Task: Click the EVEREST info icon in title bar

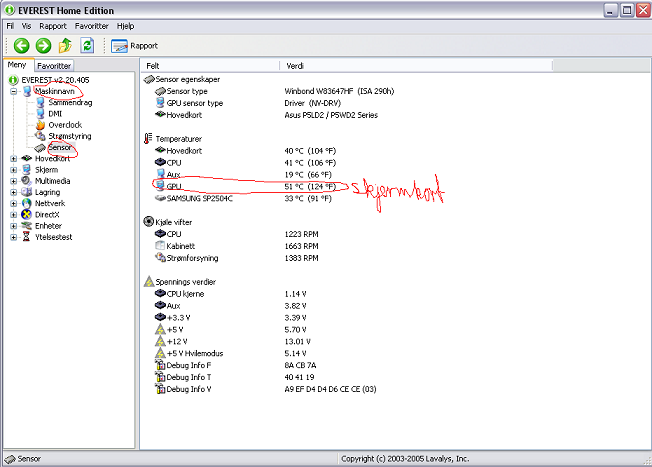Action: 10,10
